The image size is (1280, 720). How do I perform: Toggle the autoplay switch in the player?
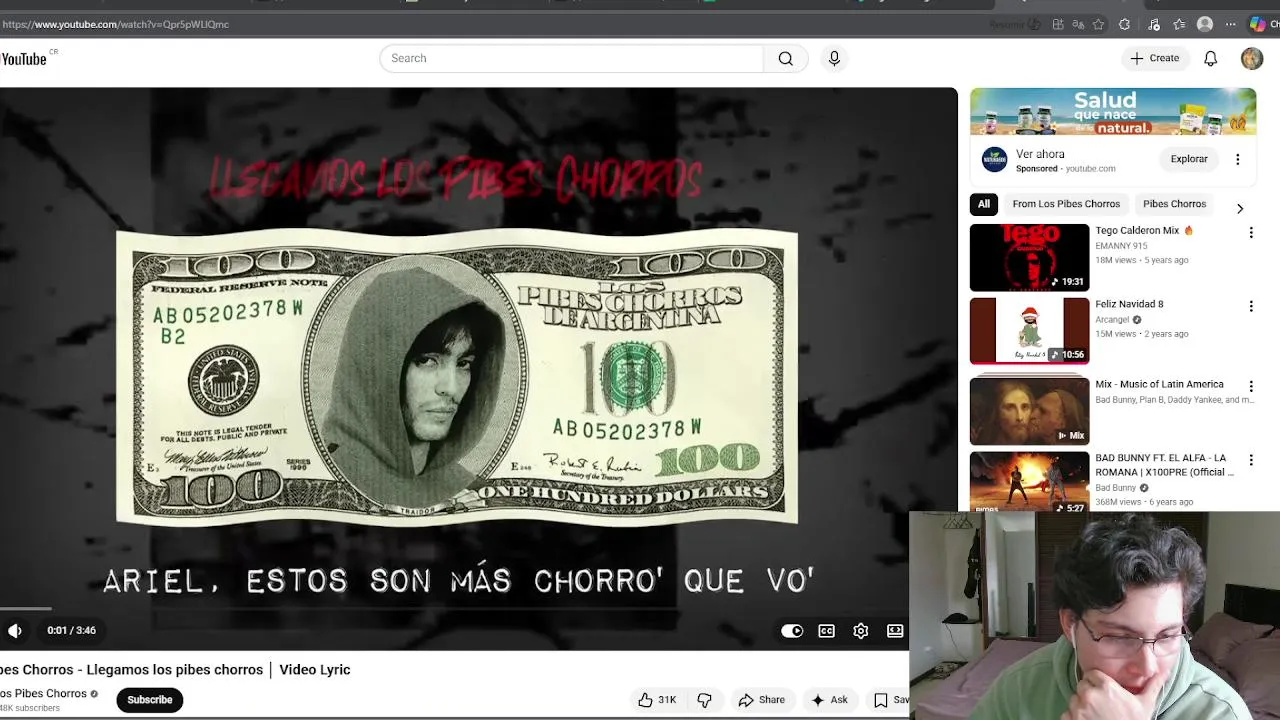pos(792,631)
